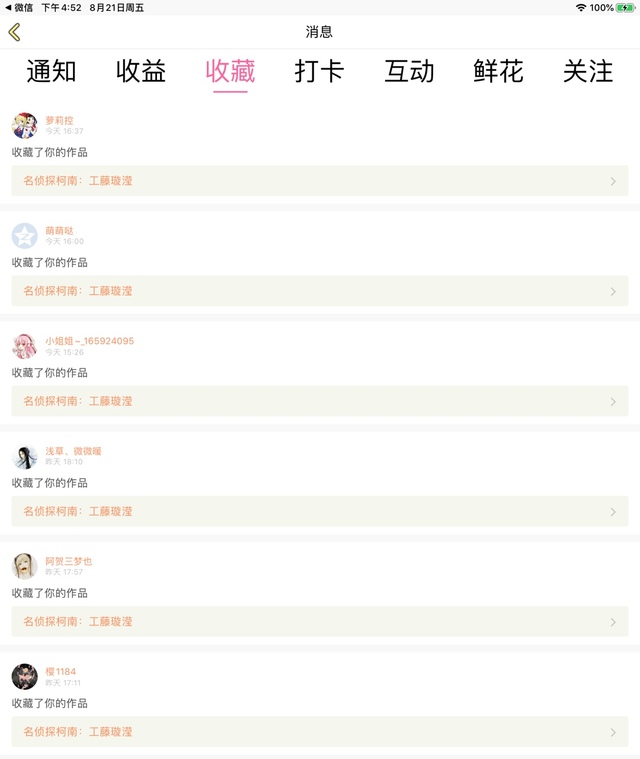Open username link 小姐姐~_165924095

click(90, 341)
